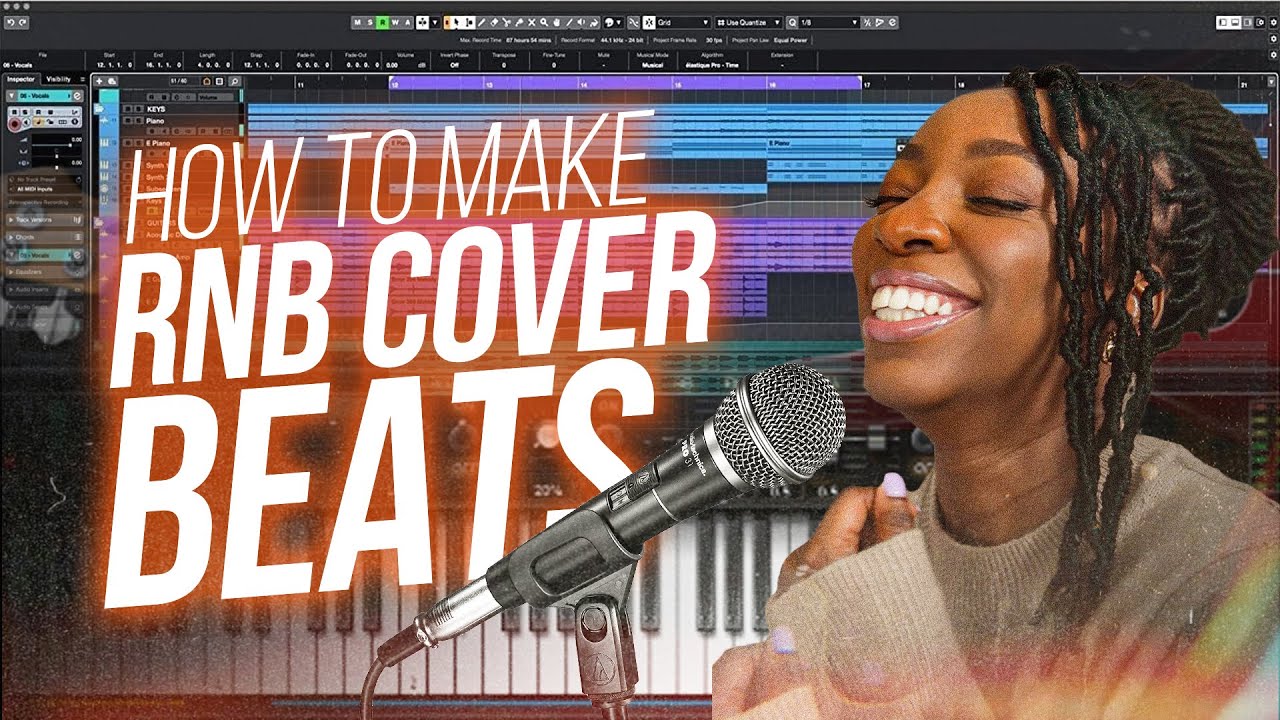Screen dimensions: 1280x720
Task: Toggle Auto-Scroll button in toolbar
Action: pos(422,22)
